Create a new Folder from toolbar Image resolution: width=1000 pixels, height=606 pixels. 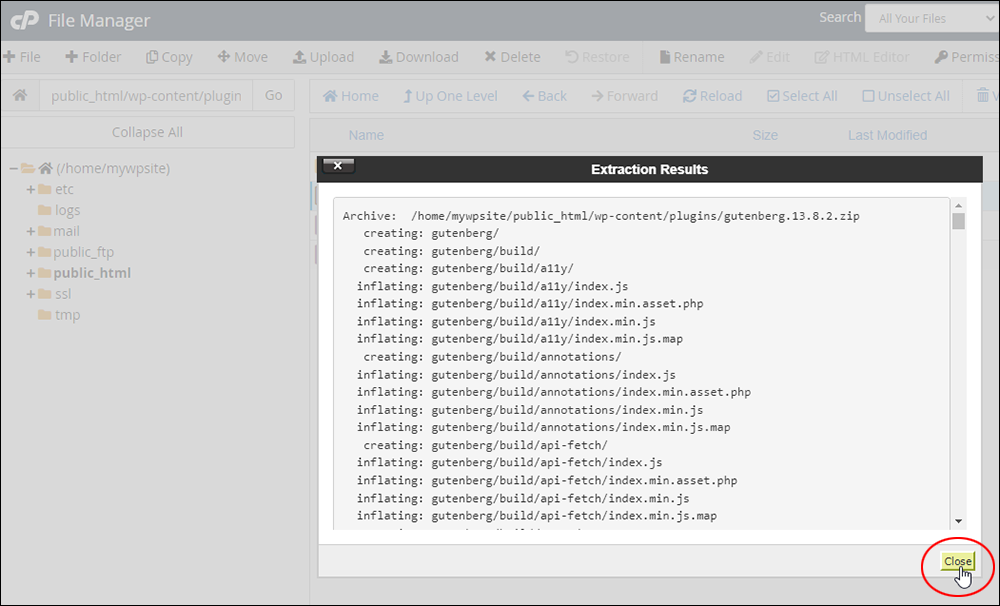click(93, 57)
